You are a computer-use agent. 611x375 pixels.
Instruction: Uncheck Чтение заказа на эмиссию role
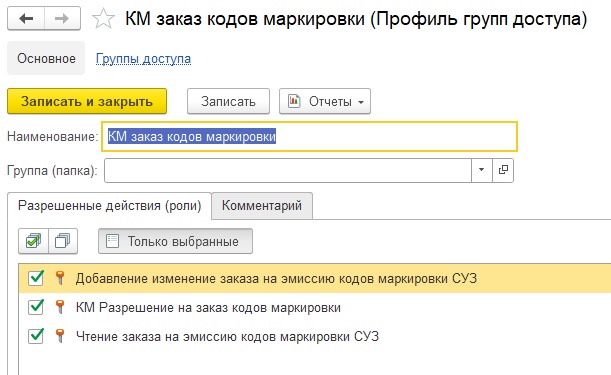coord(36,336)
